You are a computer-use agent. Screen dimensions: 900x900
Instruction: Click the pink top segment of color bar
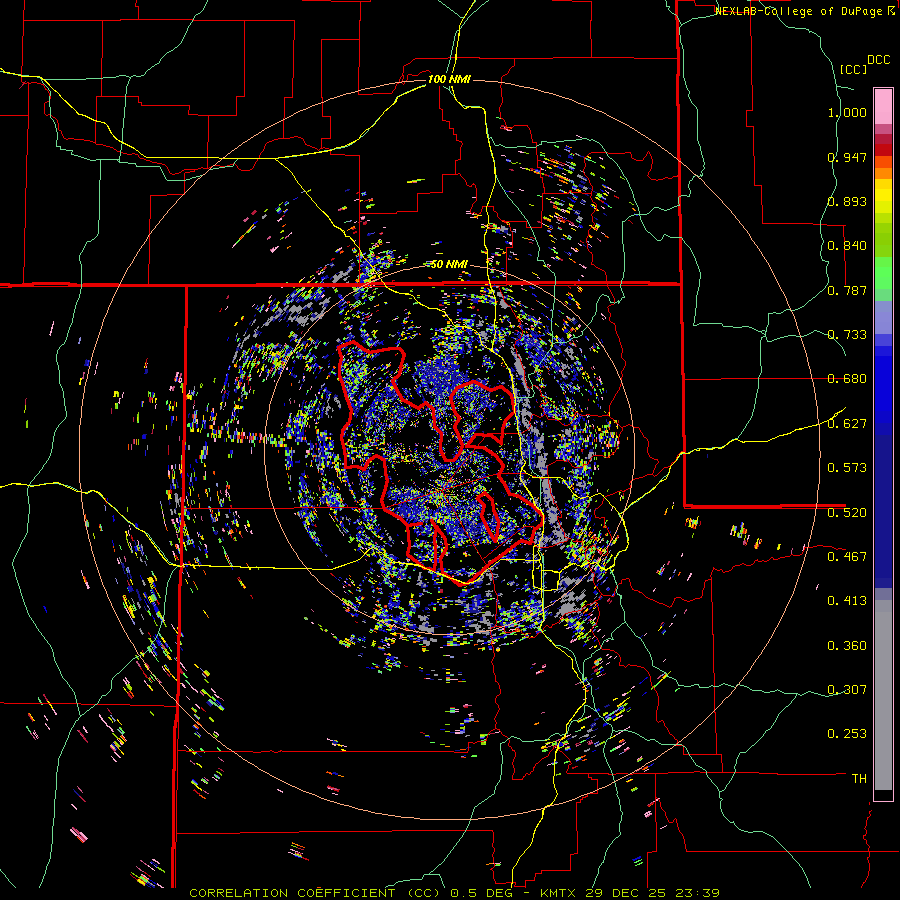point(883,106)
